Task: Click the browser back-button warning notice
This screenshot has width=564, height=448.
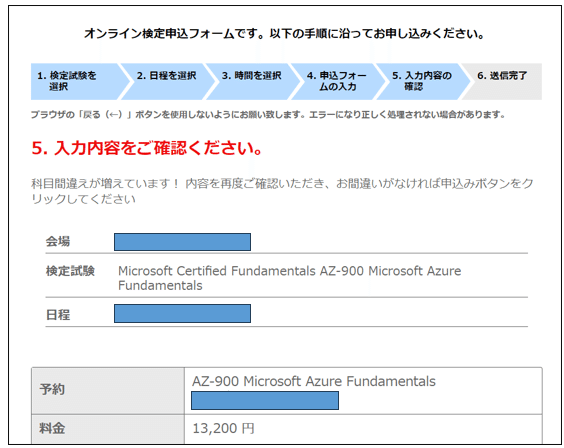Action: 268,115
